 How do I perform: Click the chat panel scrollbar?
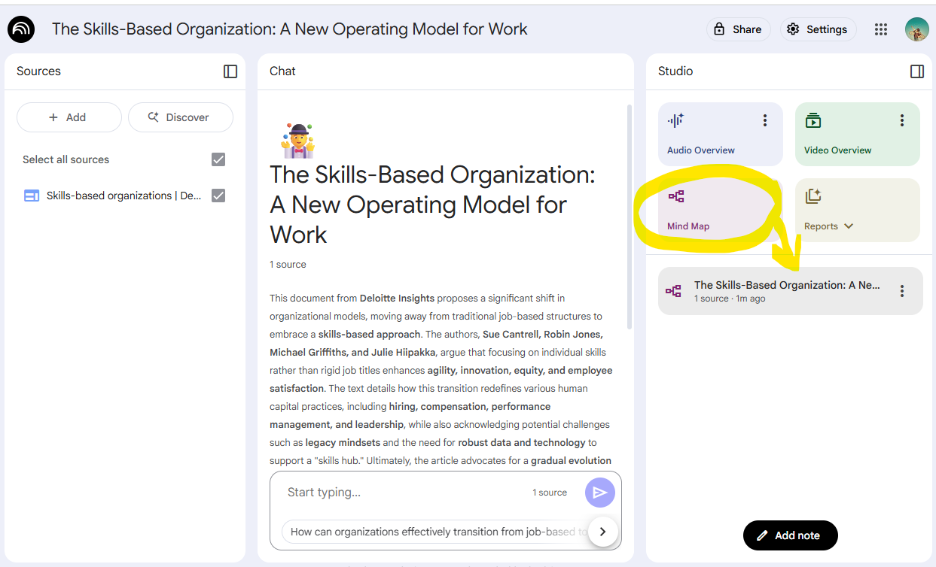[x=629, y=217]
